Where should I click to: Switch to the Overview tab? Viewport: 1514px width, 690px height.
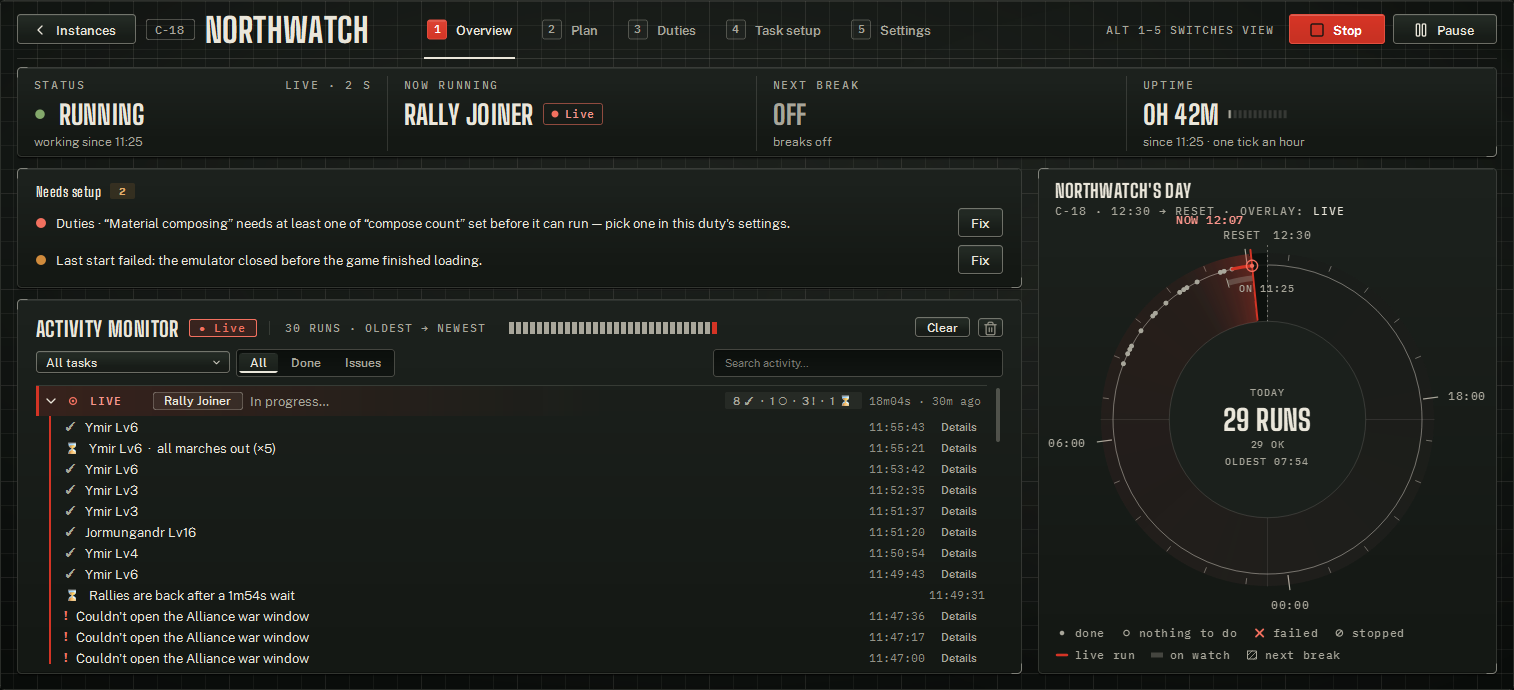click(470, 30)
